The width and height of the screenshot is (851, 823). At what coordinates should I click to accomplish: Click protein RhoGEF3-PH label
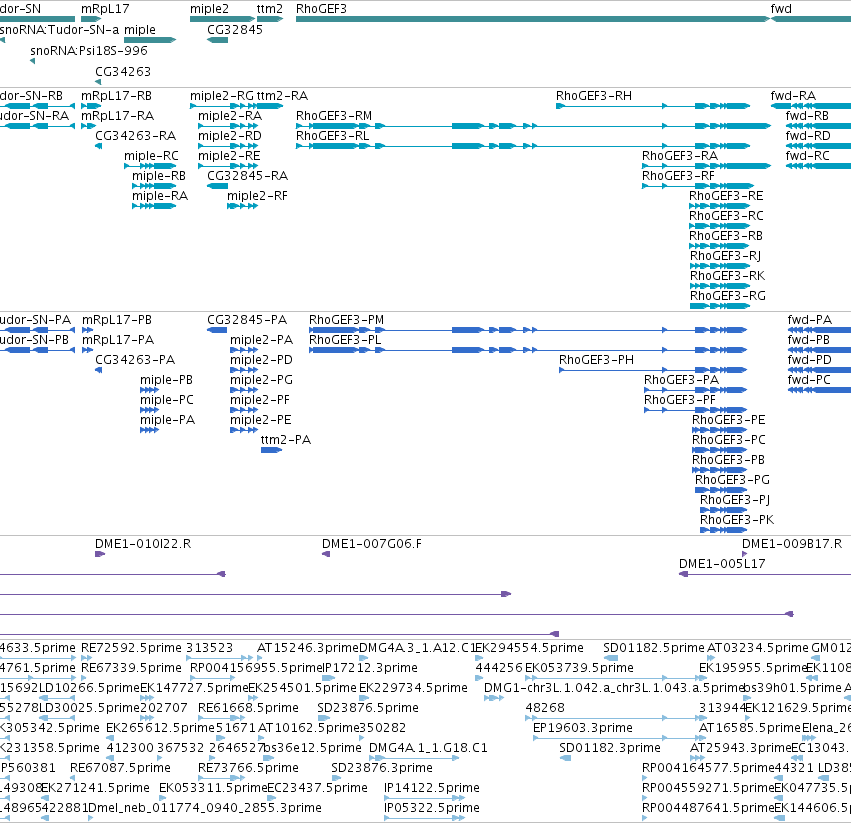pyautogui.click(x=596, y=360)
